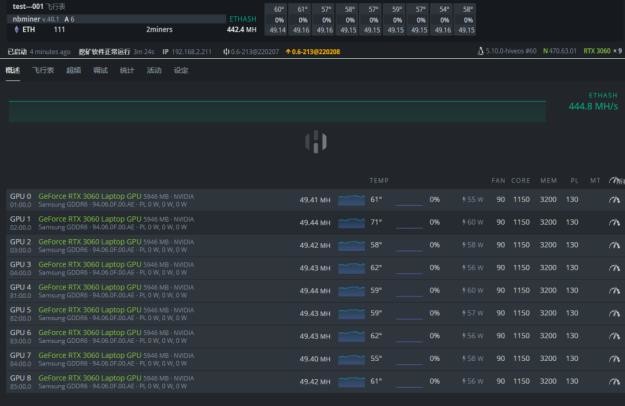Open the 飞行表 tab
This screenshot has width=625, height=406.
click(x=43, y=71)
